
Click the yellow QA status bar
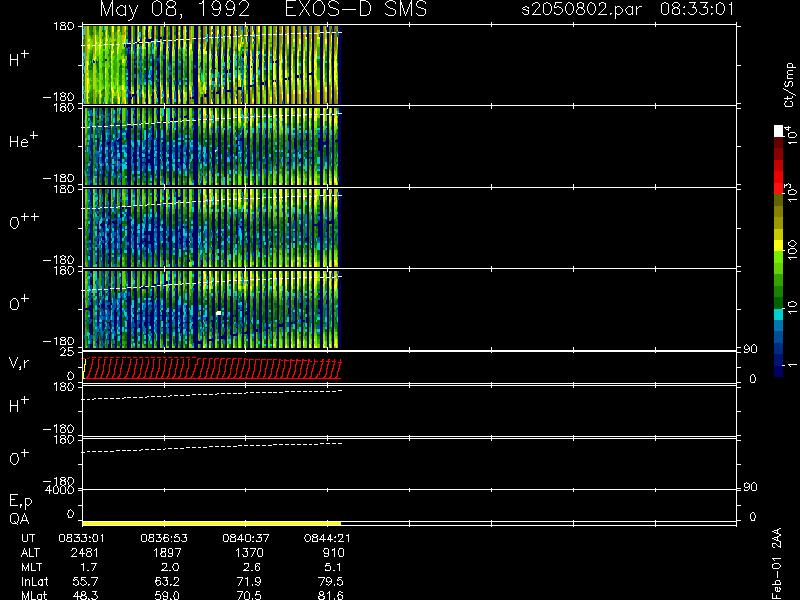tap(211, 523)
